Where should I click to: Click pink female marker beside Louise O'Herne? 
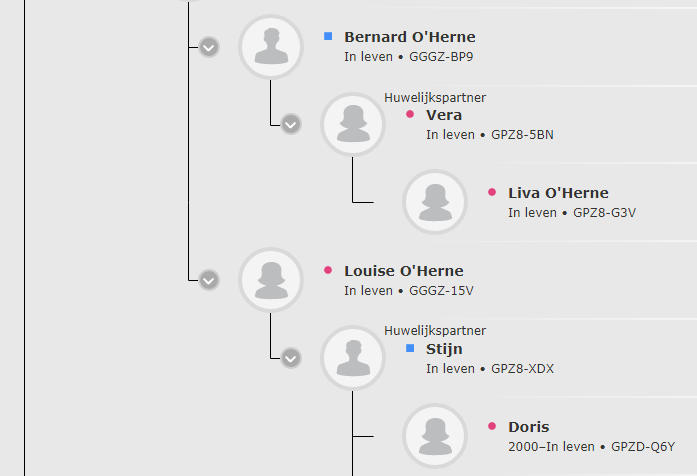pyautogui.click(x=328, y=270)
